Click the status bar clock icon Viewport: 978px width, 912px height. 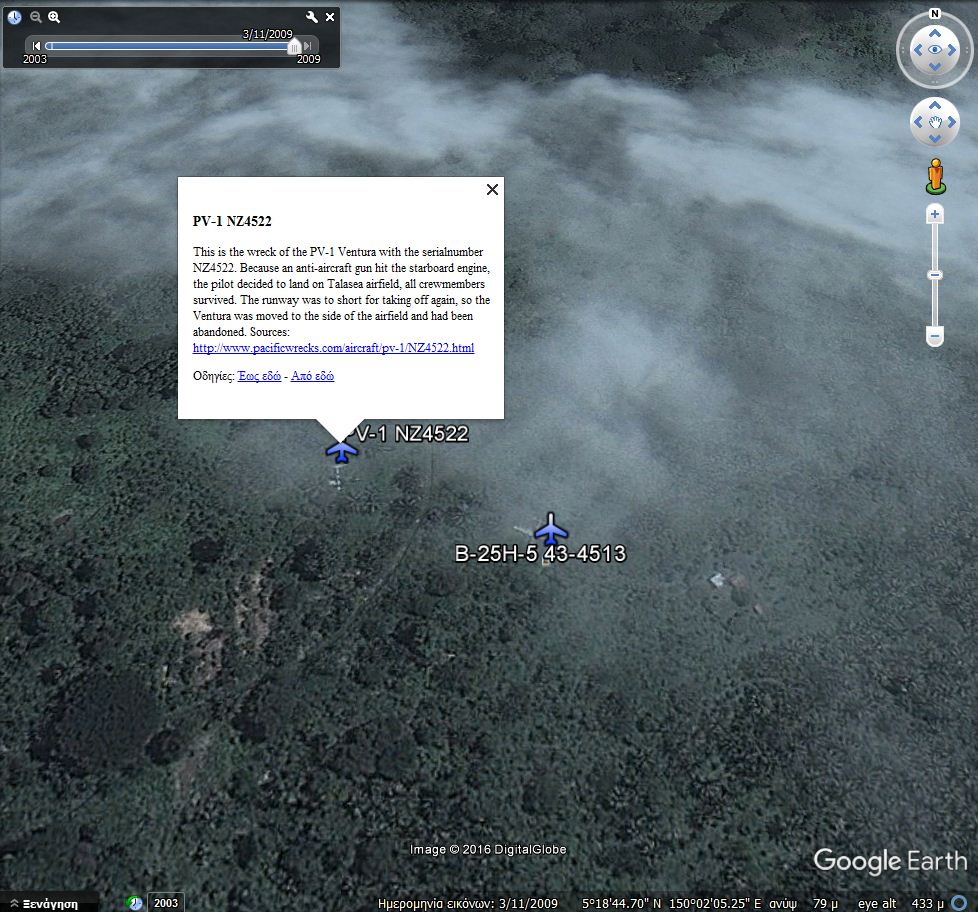click(x=134, y=903)
